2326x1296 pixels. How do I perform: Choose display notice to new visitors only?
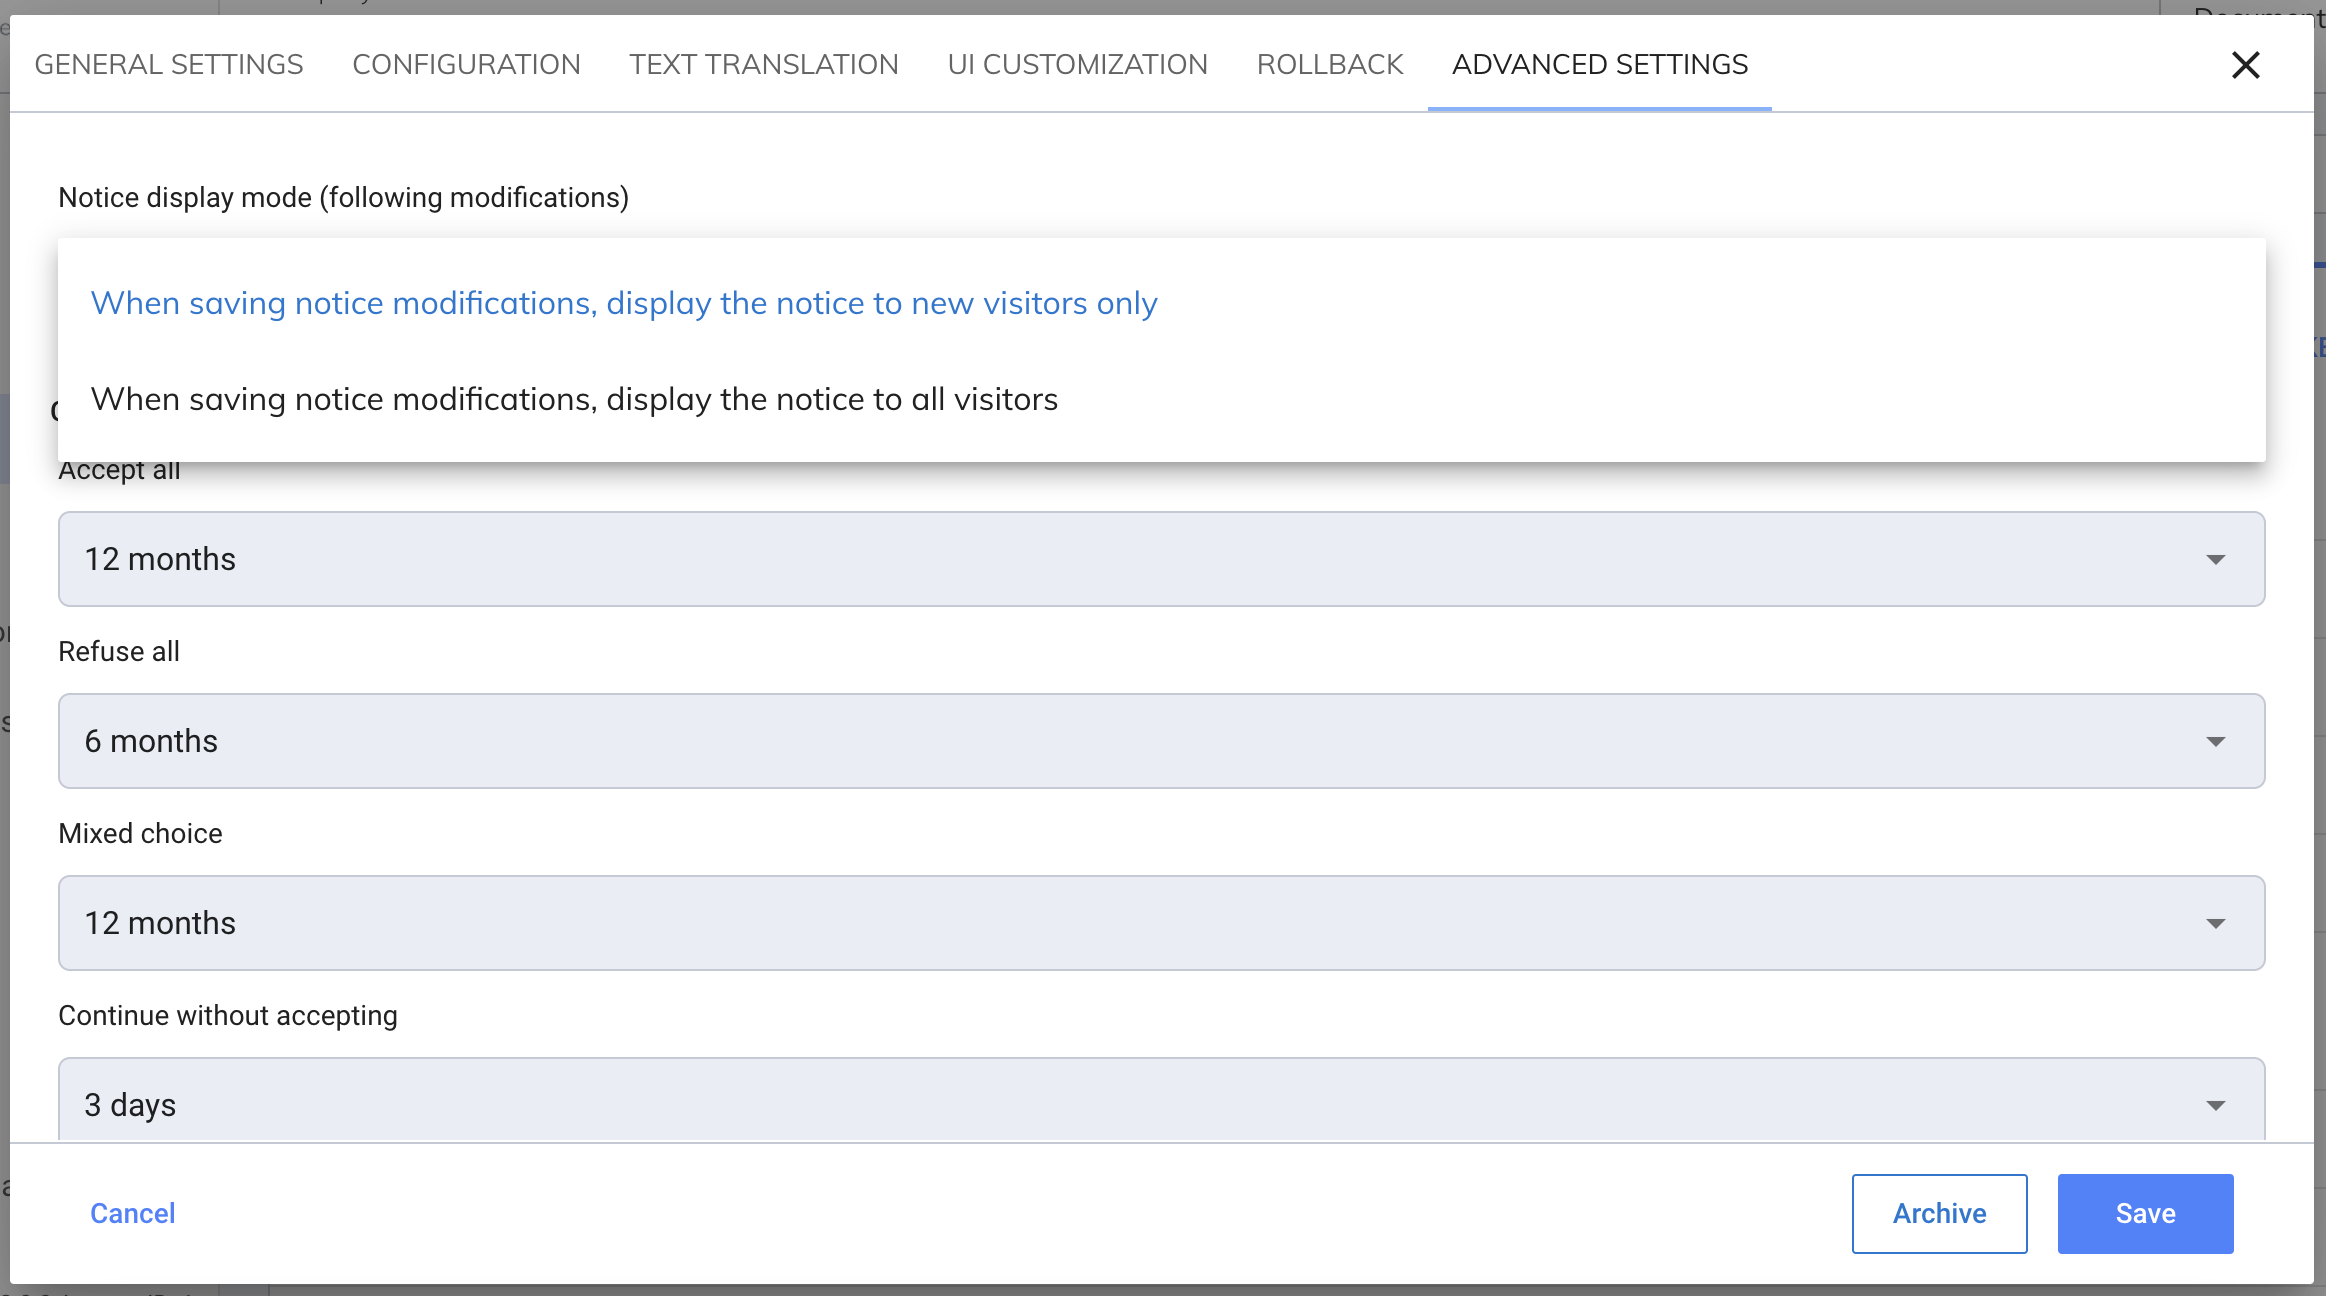pyautogui.click(x=623, y=303)
